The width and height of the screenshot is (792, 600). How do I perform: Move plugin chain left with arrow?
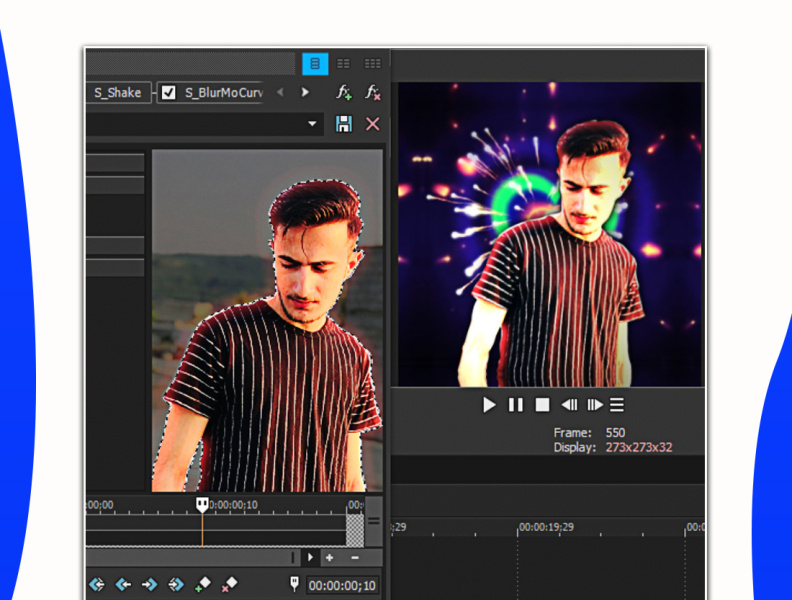pyautogui.click(x=280, y=92)
